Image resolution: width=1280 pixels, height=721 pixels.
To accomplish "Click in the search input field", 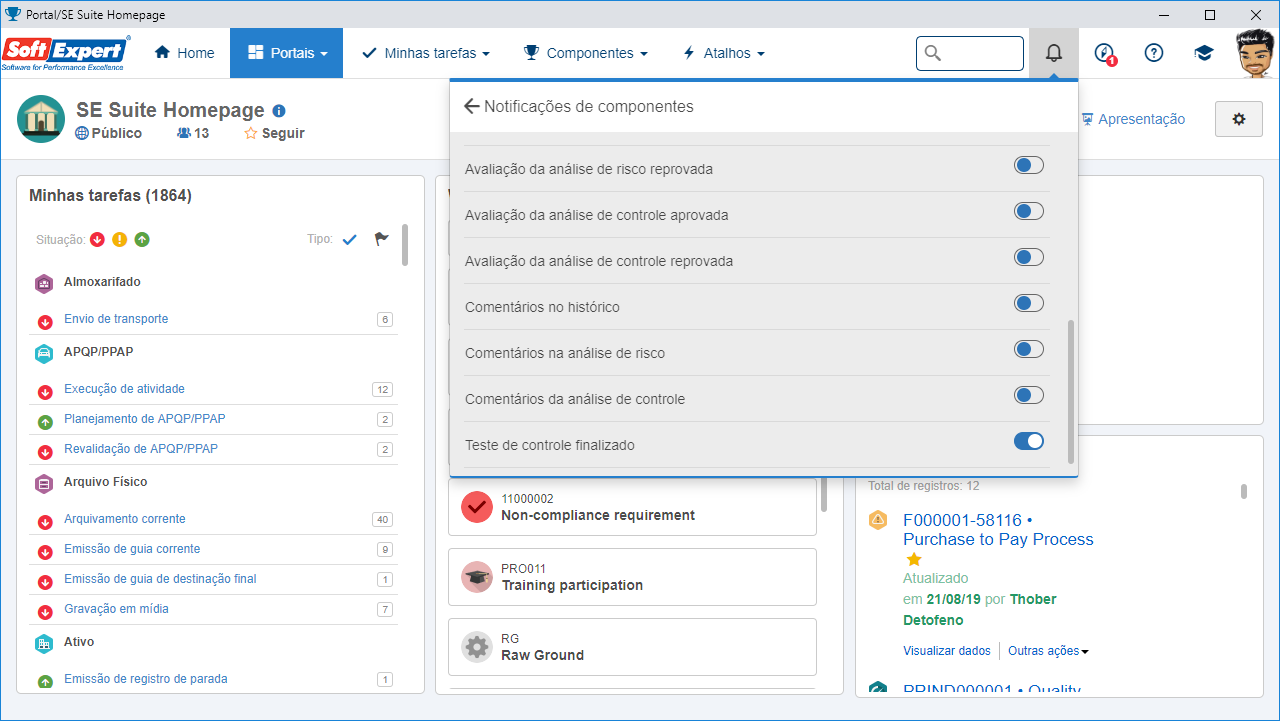I will pos(970,53).
